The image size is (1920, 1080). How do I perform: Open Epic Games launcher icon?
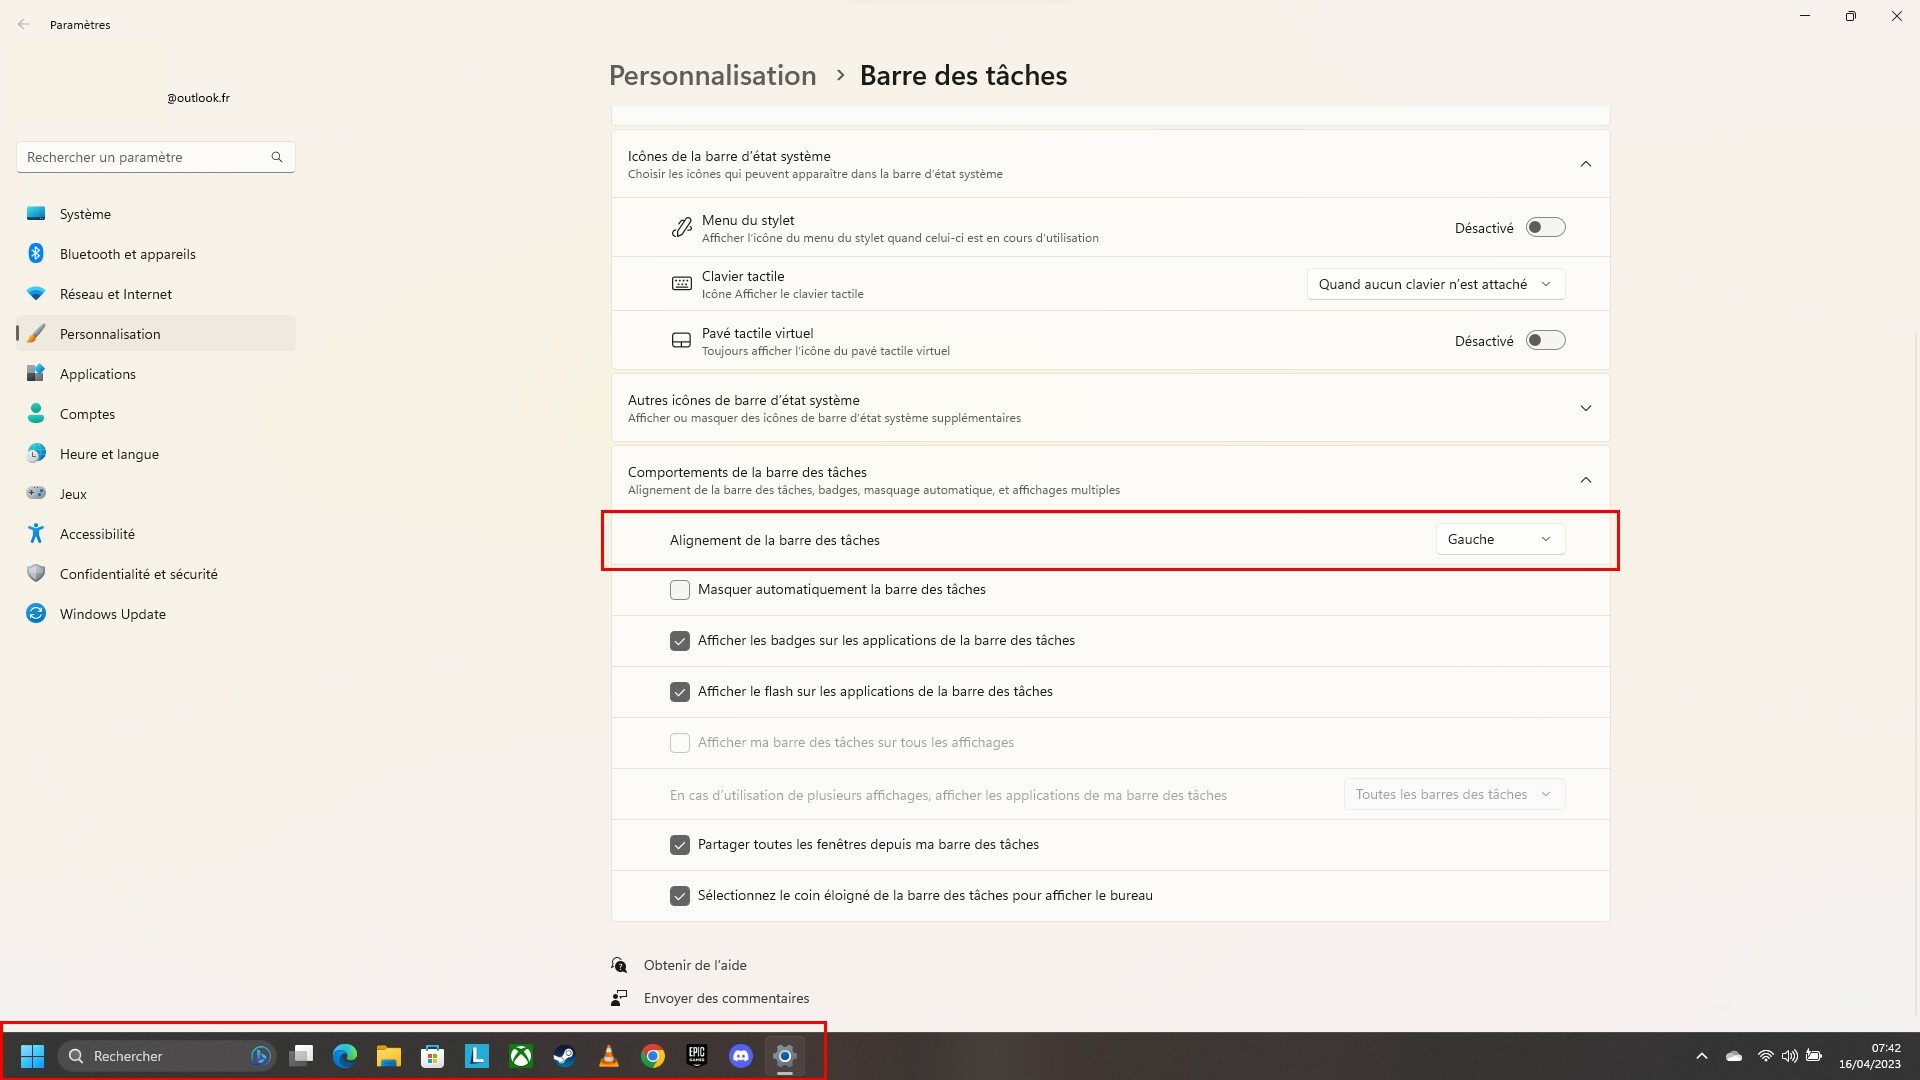(x=697, y=1056)
